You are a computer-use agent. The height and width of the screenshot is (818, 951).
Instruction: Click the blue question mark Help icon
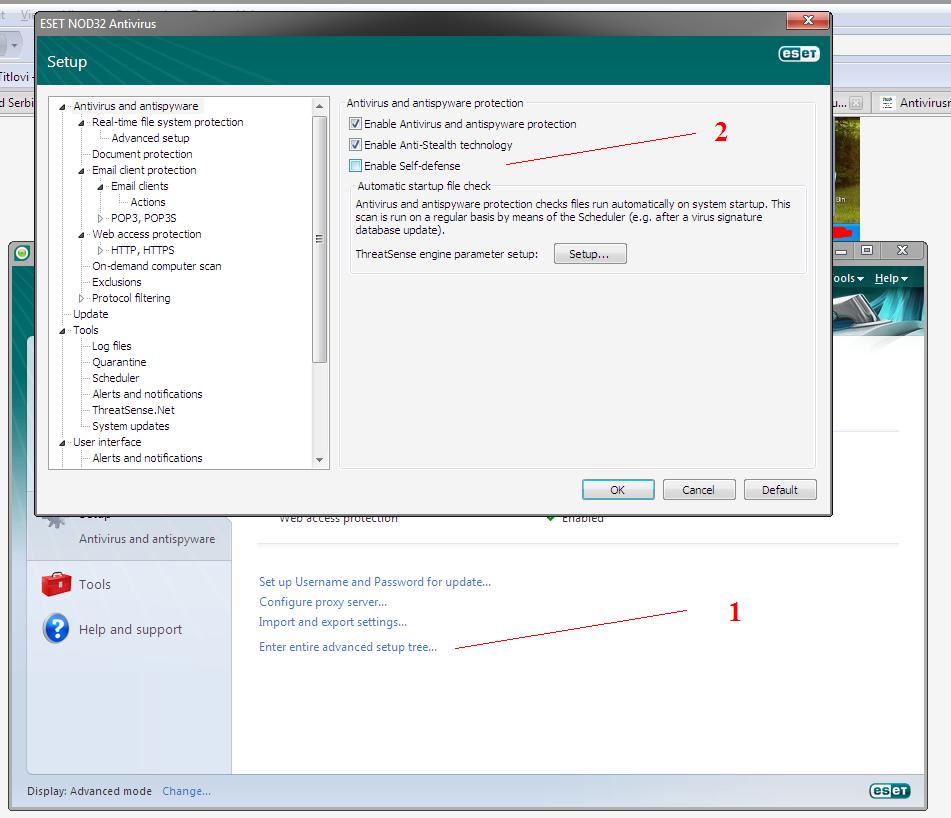[56, 628]
